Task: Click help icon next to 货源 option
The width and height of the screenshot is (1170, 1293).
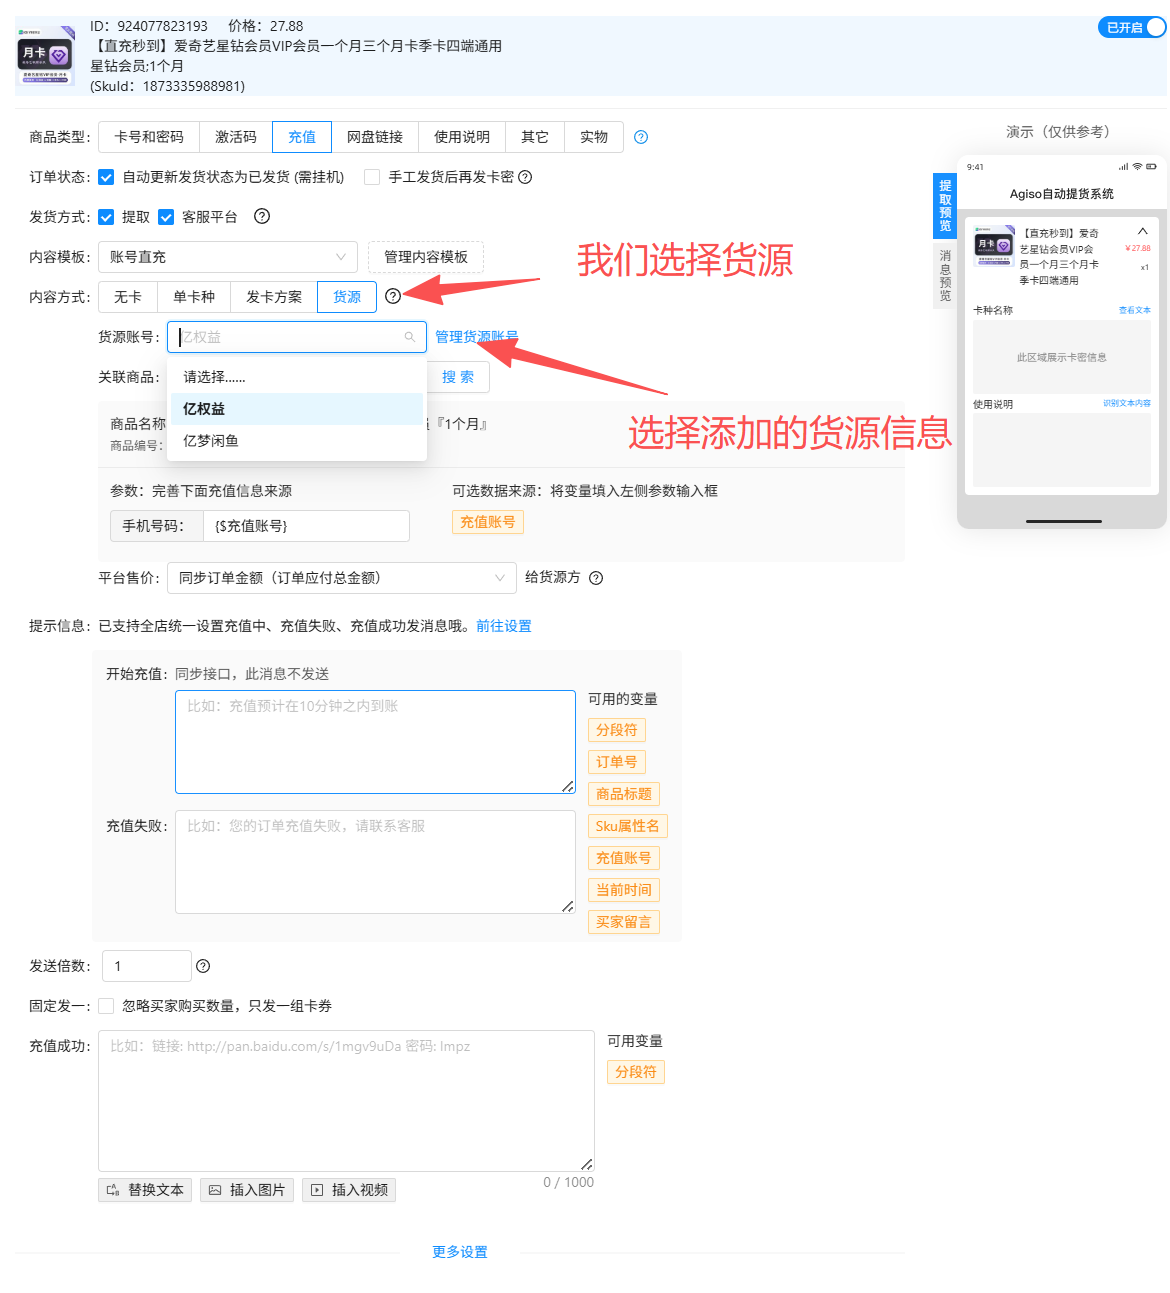Action: pos(393,296)
